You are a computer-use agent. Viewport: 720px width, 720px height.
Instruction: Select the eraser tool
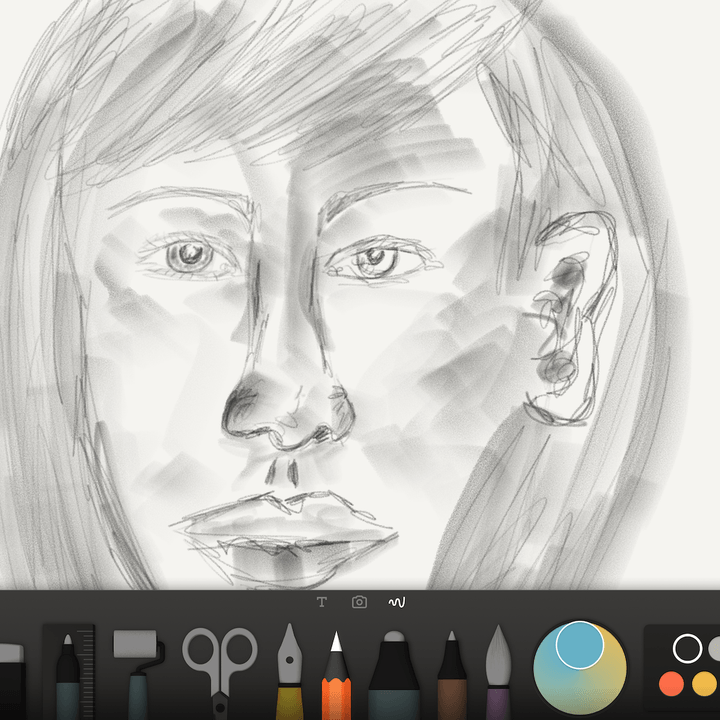pyautogui.click(x=12, y=681)
